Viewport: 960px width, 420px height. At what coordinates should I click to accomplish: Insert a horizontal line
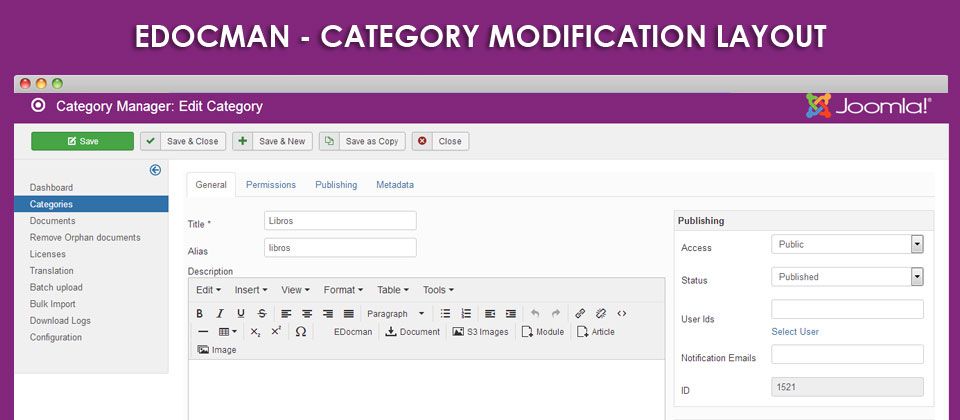pos(203,332)
